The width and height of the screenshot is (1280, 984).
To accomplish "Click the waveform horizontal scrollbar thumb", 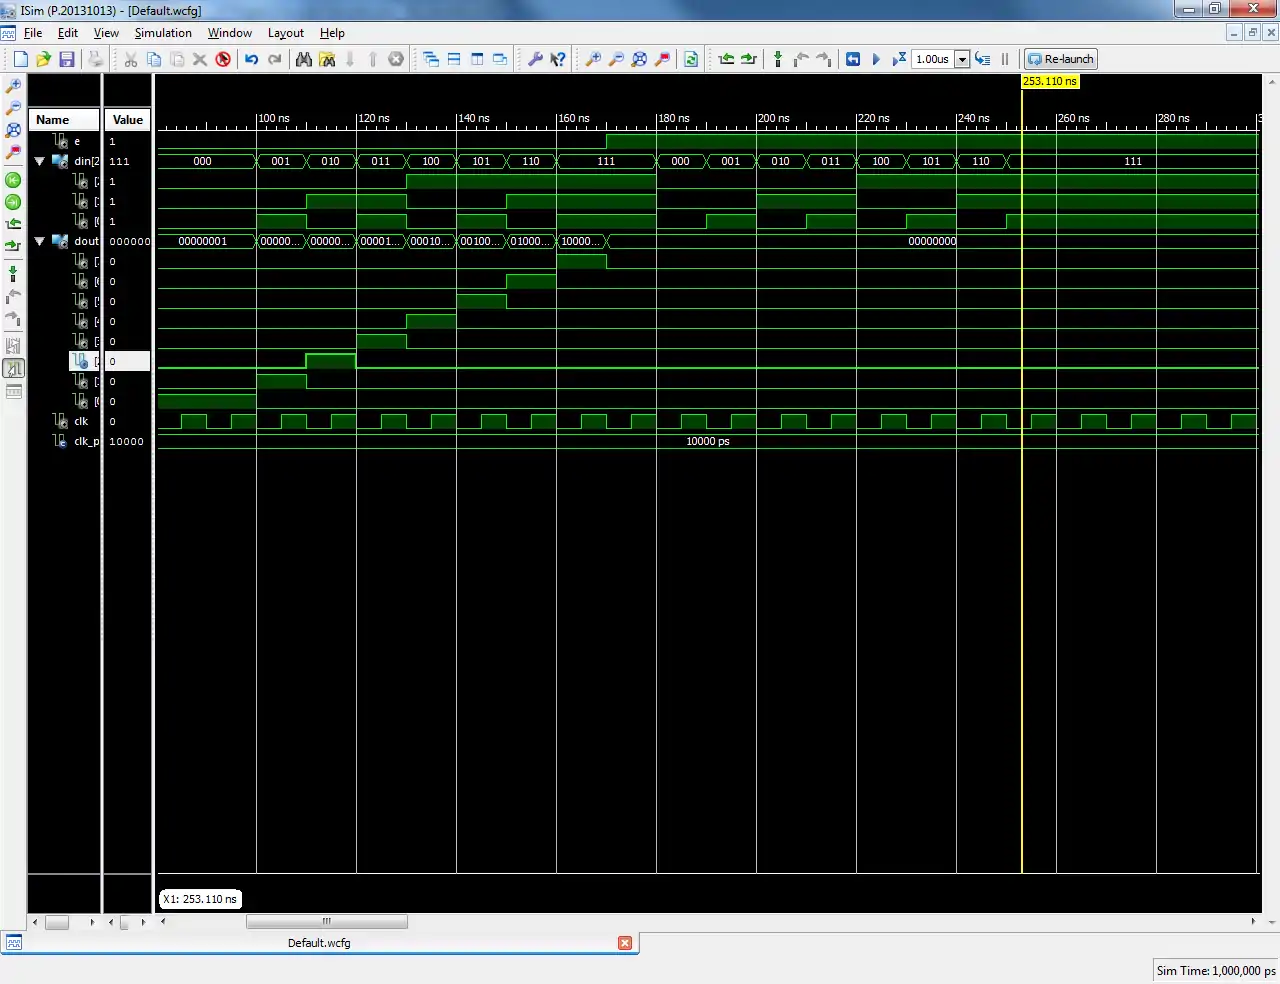I will (326, 921).
